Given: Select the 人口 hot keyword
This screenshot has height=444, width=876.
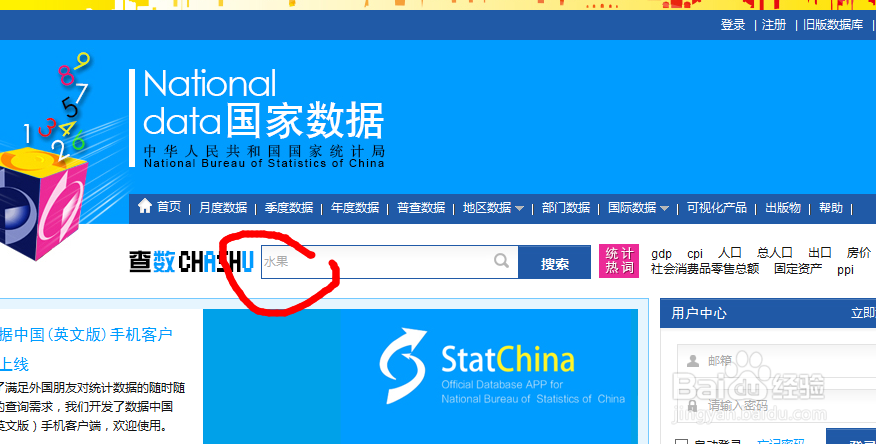Looking at the screenshot, I should coord(730,253).
